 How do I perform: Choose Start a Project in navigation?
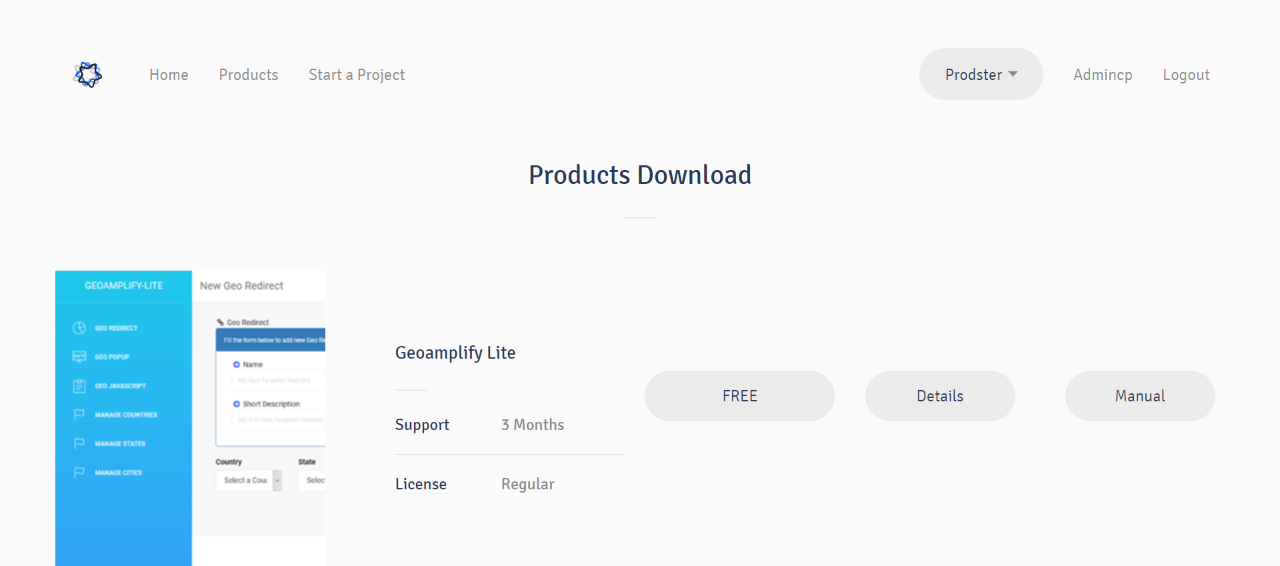[x=357, y=75]
